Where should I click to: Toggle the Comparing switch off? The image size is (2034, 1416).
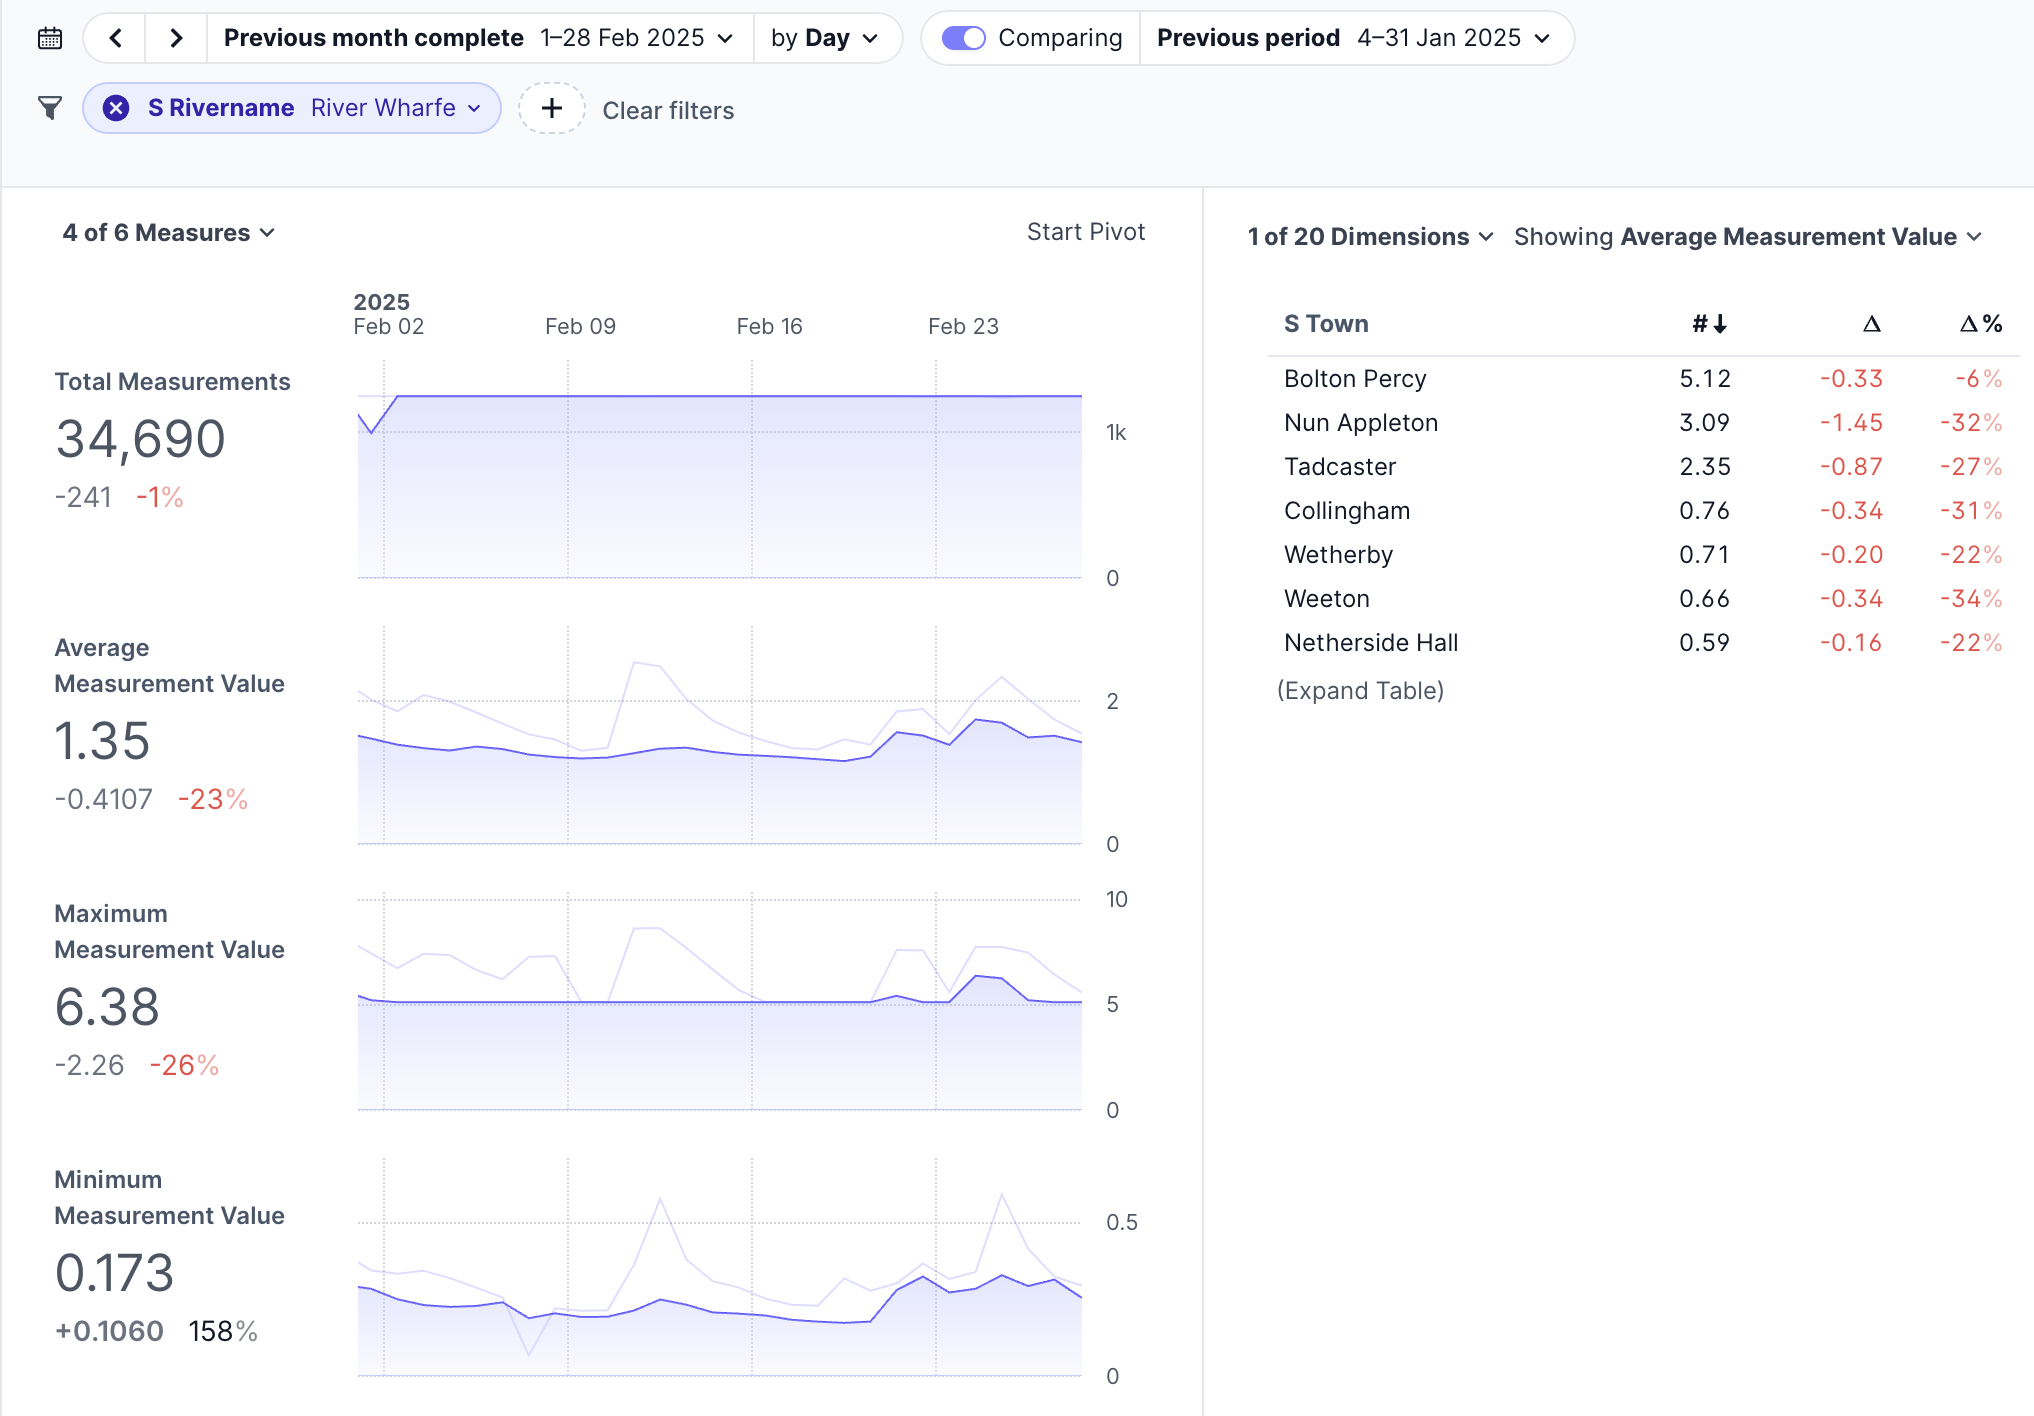coord(963,38)
